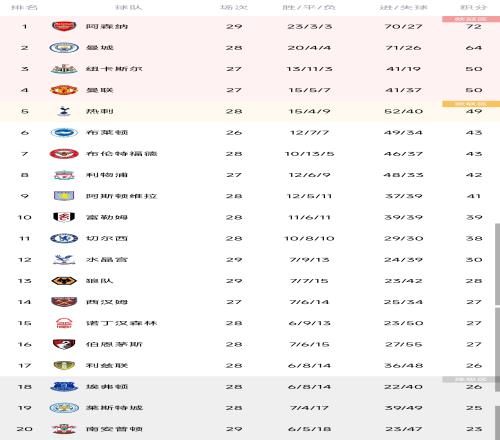Open team name 切尔西 in row 11
This screenshot has width=500, height=440.
click(107, 238)
